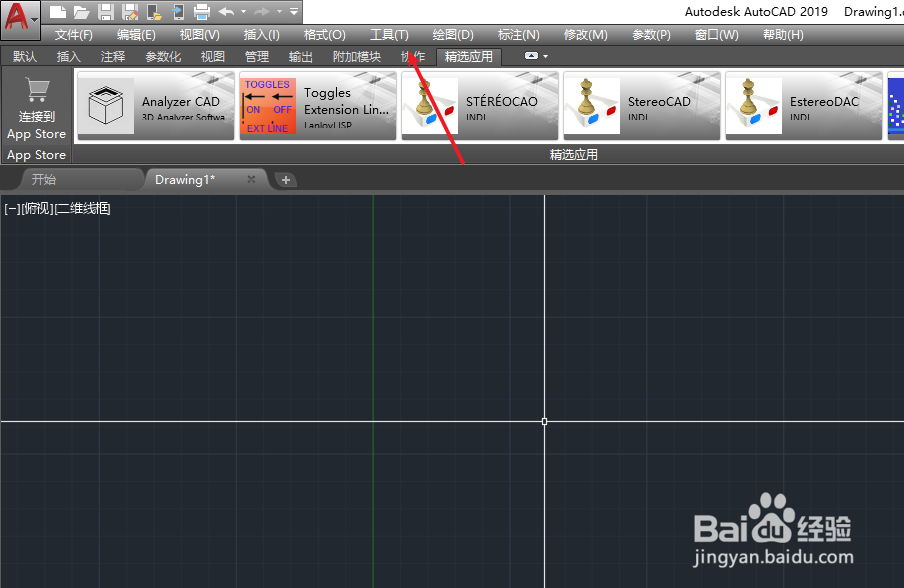Click the 精选应用 panel title bar
This screenshot has width=904, height=588.
(574, 154)
